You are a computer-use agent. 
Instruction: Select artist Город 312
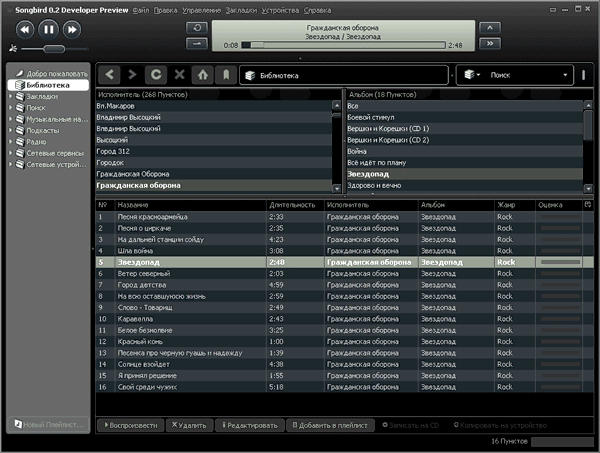[x=214, y=151]
